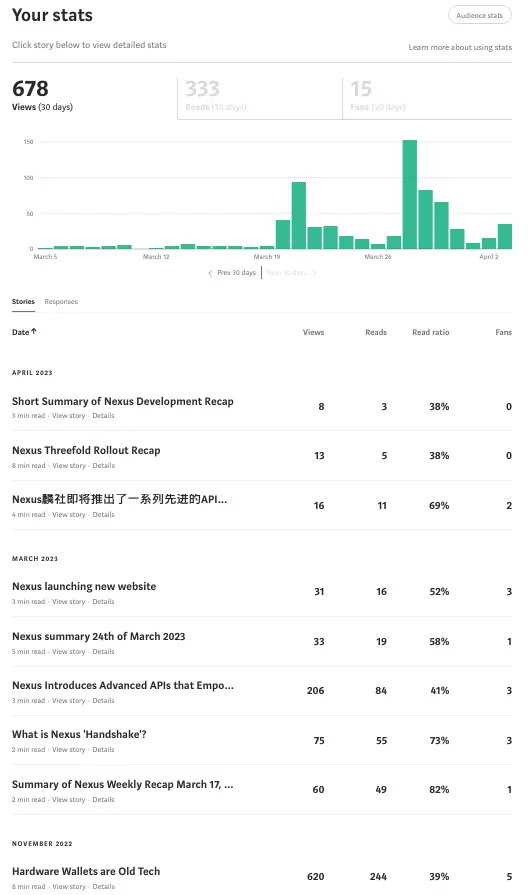View story for Short Summary of Nexus Development Recap

(x=68, y=416)
